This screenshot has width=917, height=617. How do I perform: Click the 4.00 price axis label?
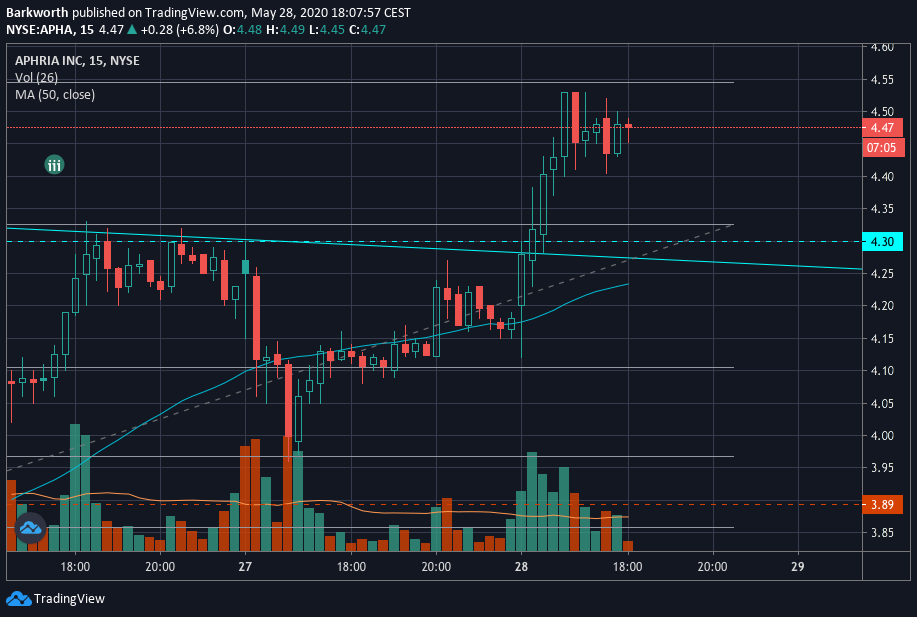point(882,435)
